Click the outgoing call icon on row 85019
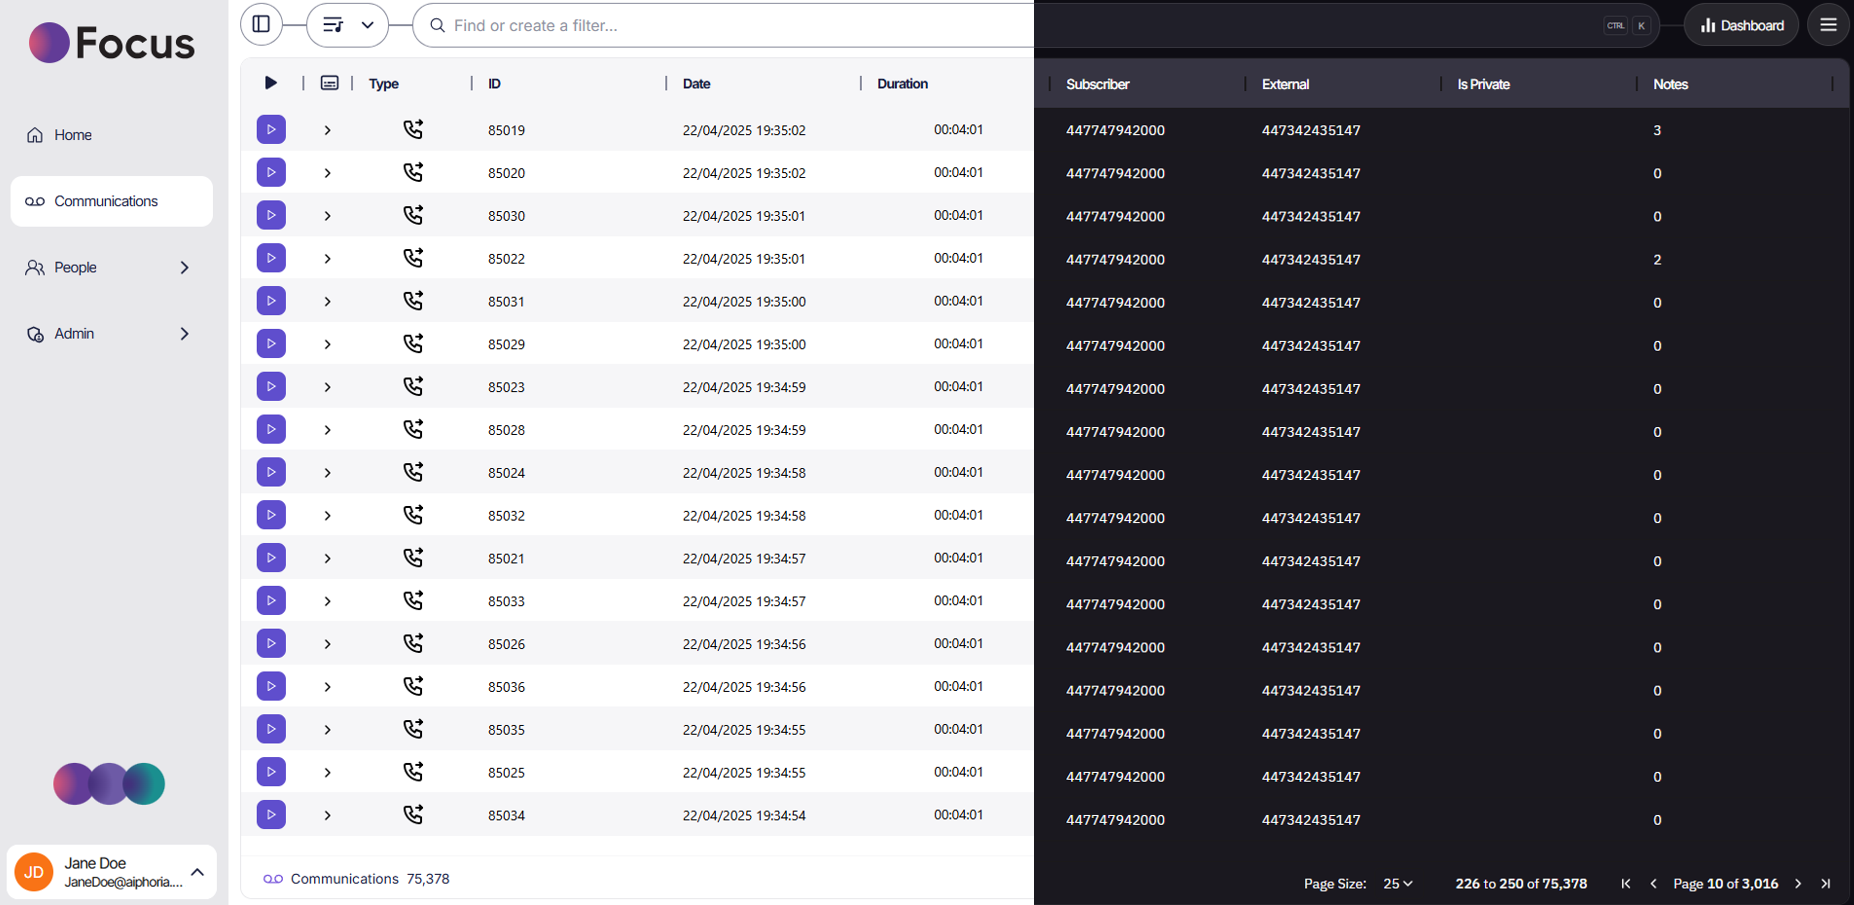Screen dimensions: 1854x905 [413, 129]
